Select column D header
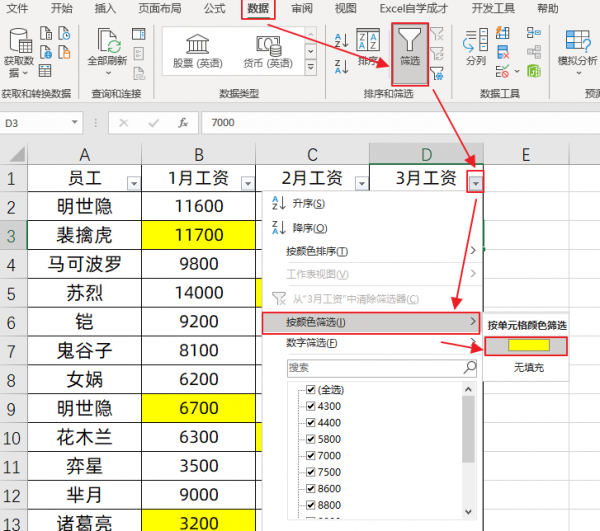The width and height of the screenshot is (600, 531). click(x=426, y=154)
